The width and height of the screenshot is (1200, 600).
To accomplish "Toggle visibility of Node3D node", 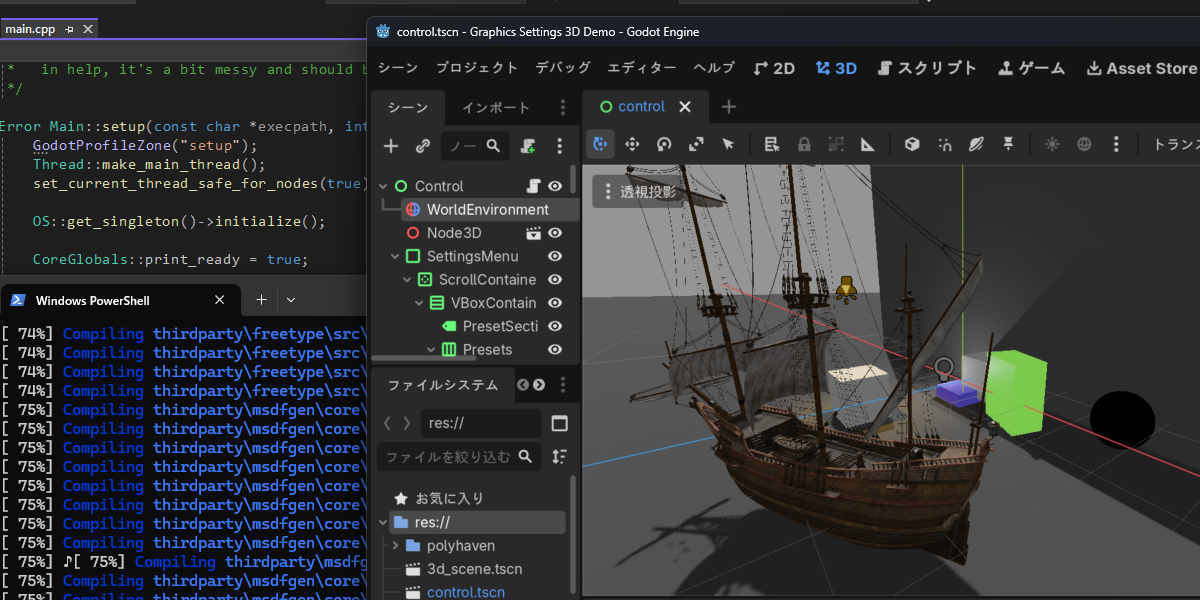I will tap(555, 233).
